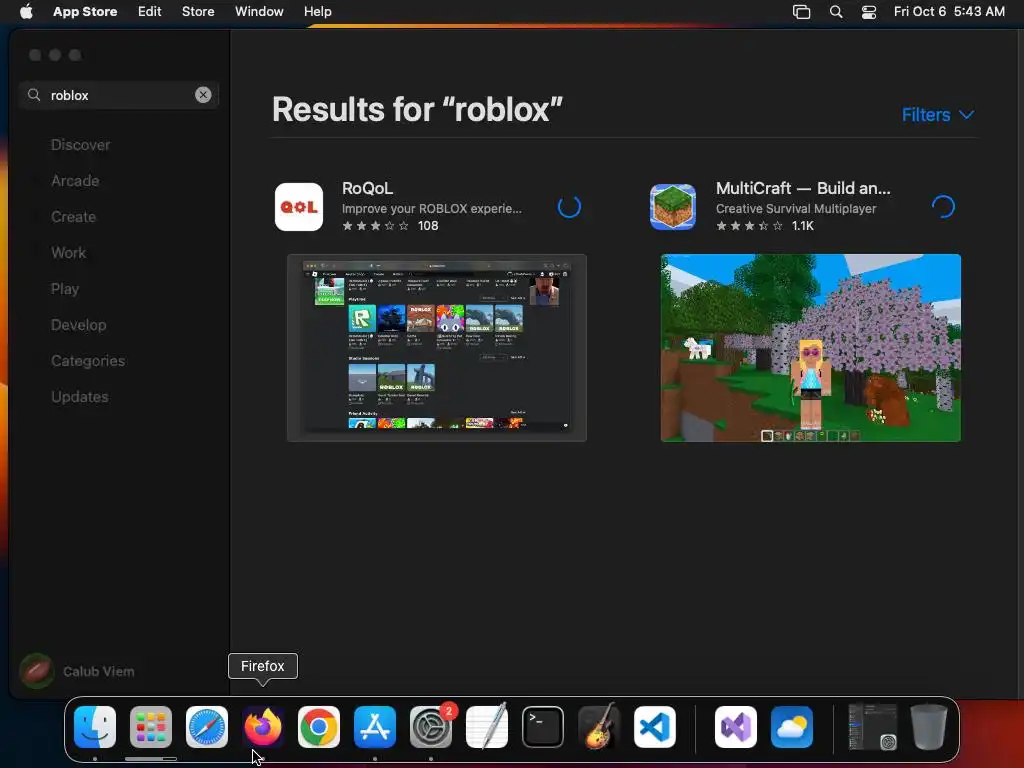The image size is (1024, 768).
Task: Open Control Center in menu bar
Action: 869,12
